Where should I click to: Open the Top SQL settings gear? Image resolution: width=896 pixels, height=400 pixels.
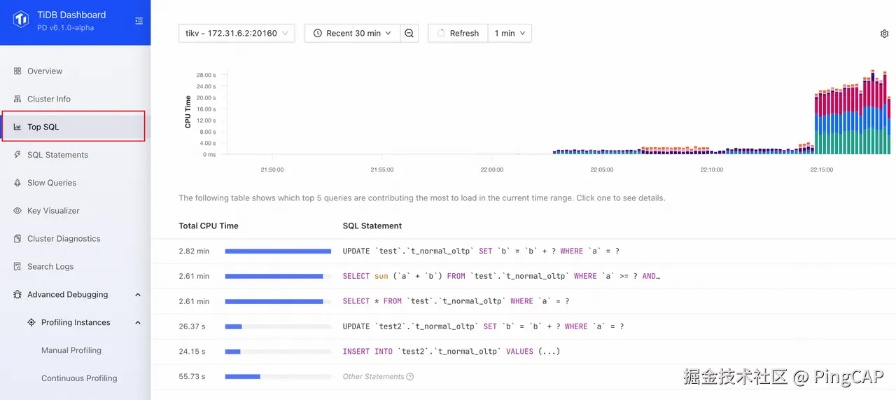click(884, 33)
